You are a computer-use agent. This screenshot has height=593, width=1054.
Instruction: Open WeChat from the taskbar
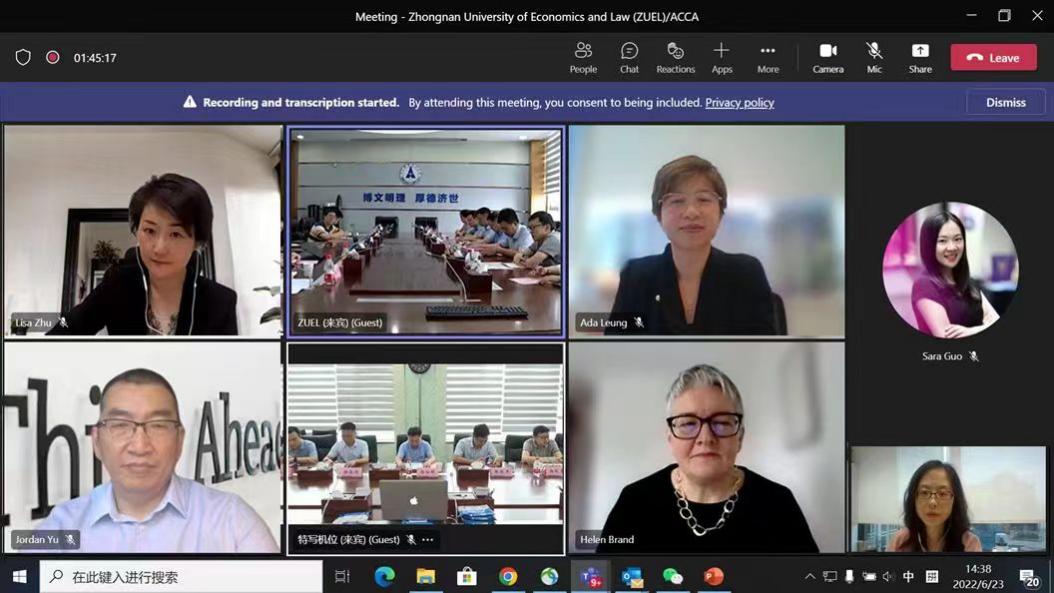[x=673, y=577]
